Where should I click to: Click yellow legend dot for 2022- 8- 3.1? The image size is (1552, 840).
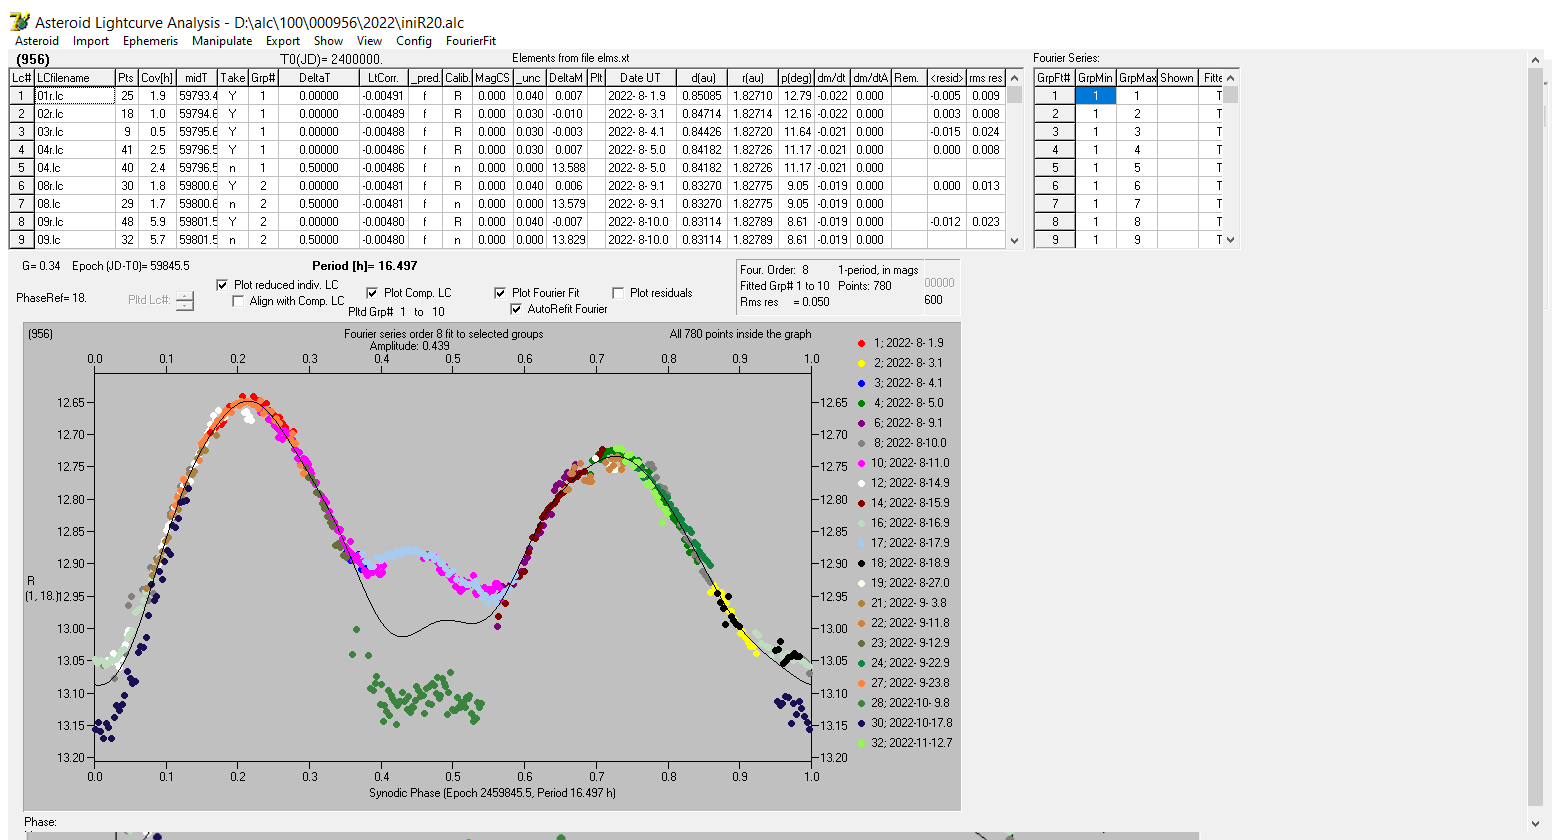coord(861,363)
